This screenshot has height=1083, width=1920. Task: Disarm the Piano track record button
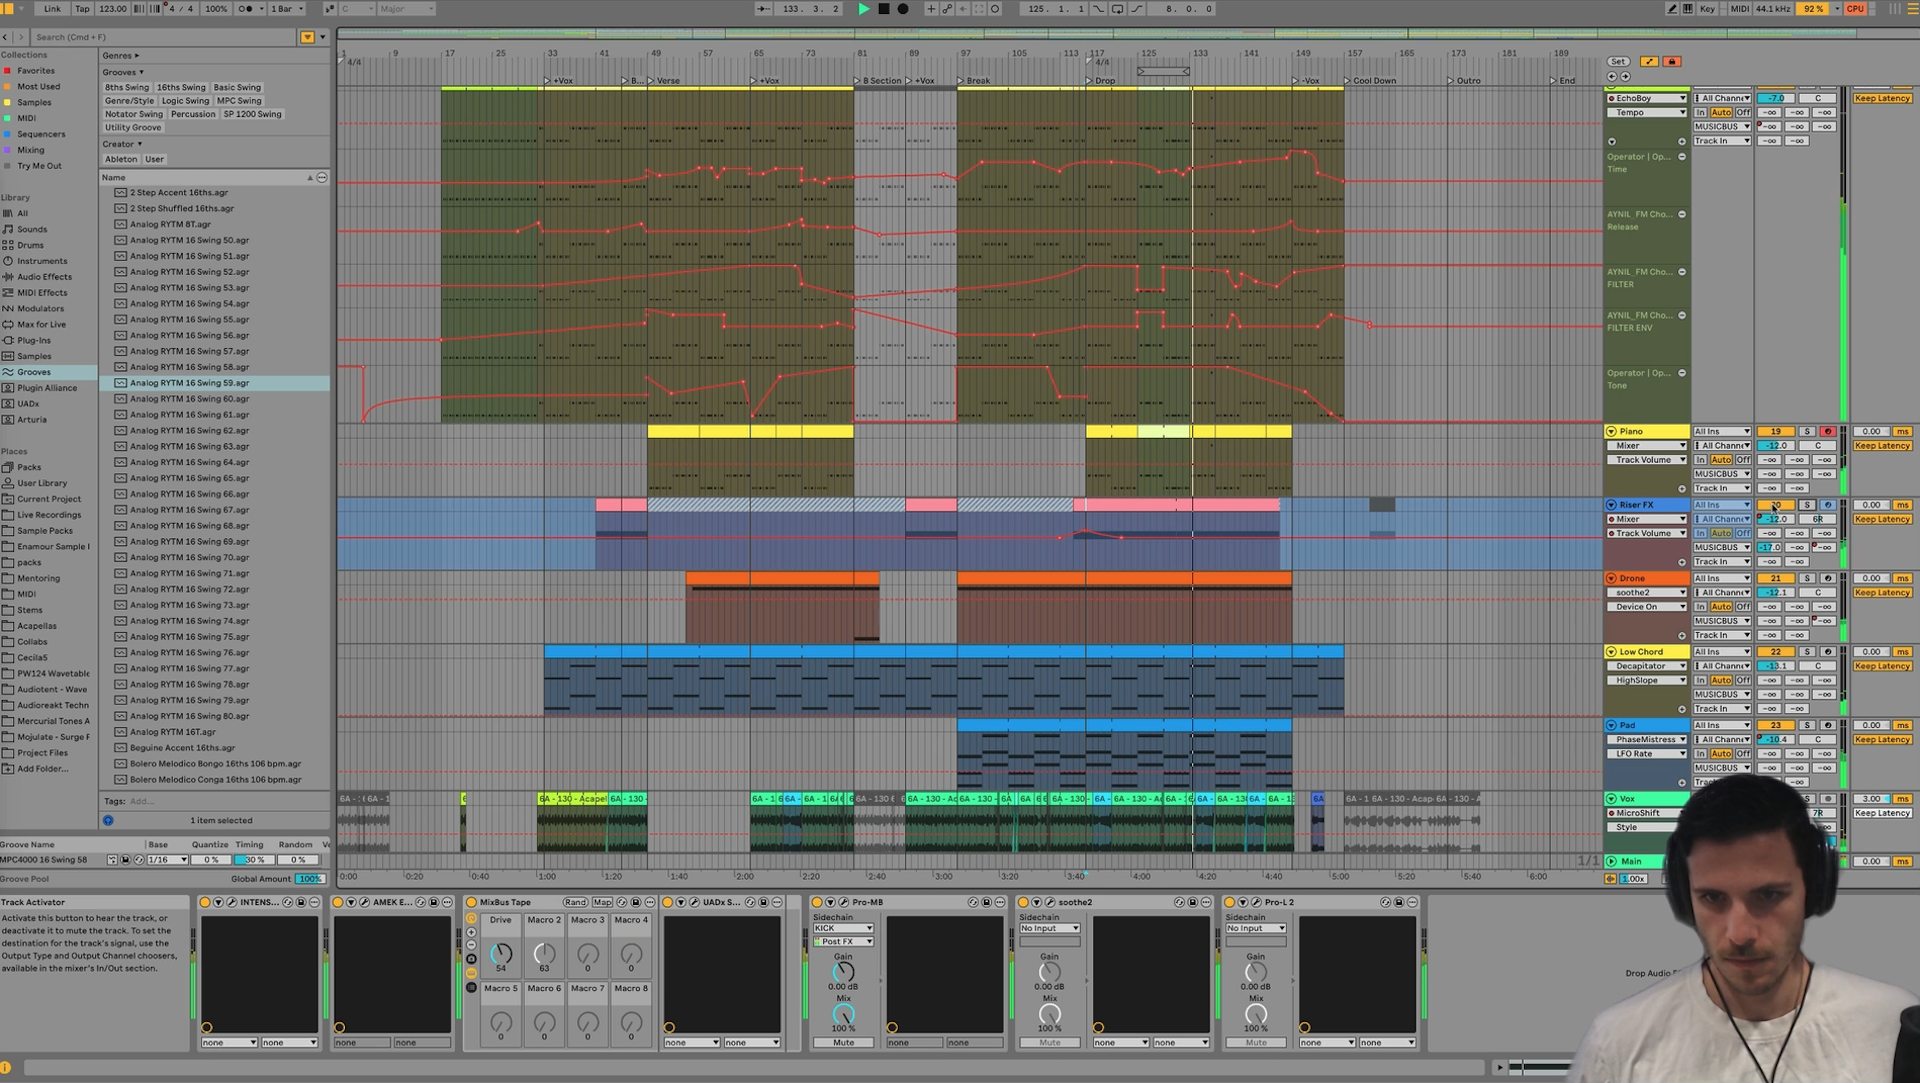tap(1827, 432)
